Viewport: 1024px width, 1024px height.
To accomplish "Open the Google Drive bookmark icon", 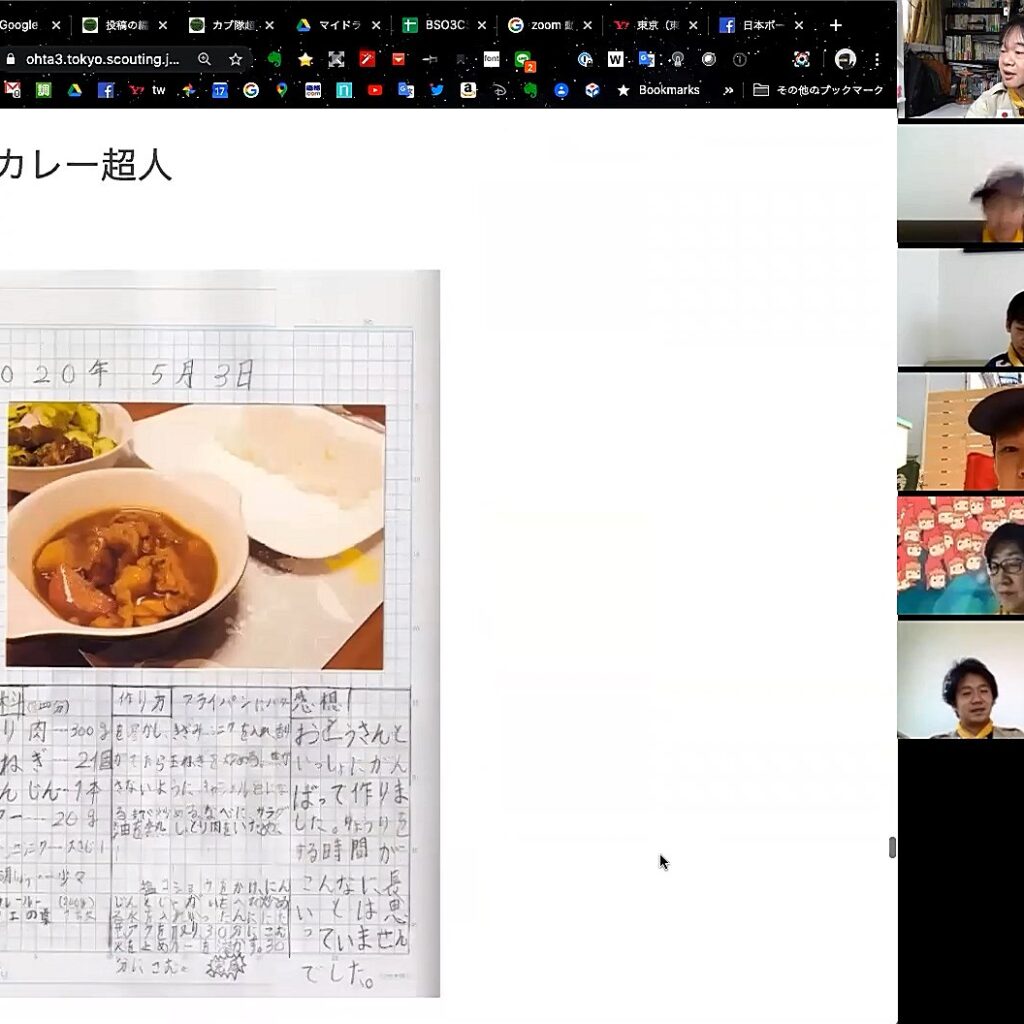I will click(74, 90).
